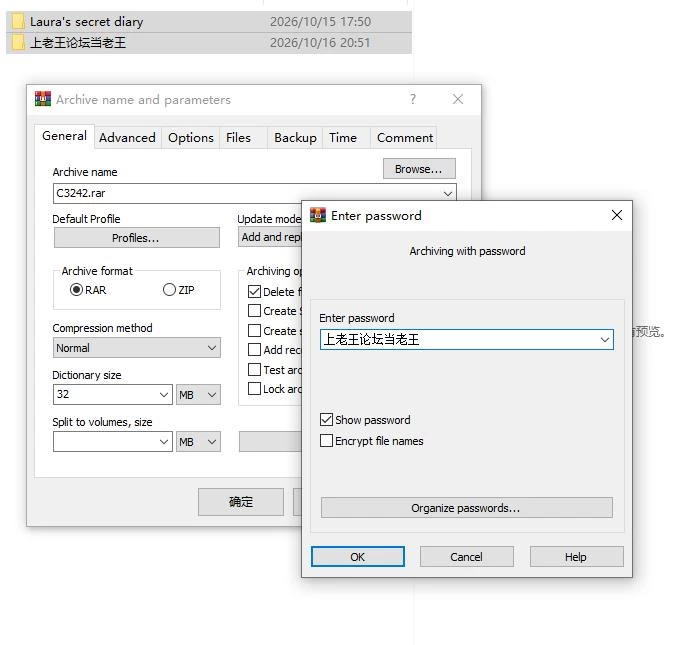Enable Encrypt file names
The image size is (696, 645).
coord(326,440)
